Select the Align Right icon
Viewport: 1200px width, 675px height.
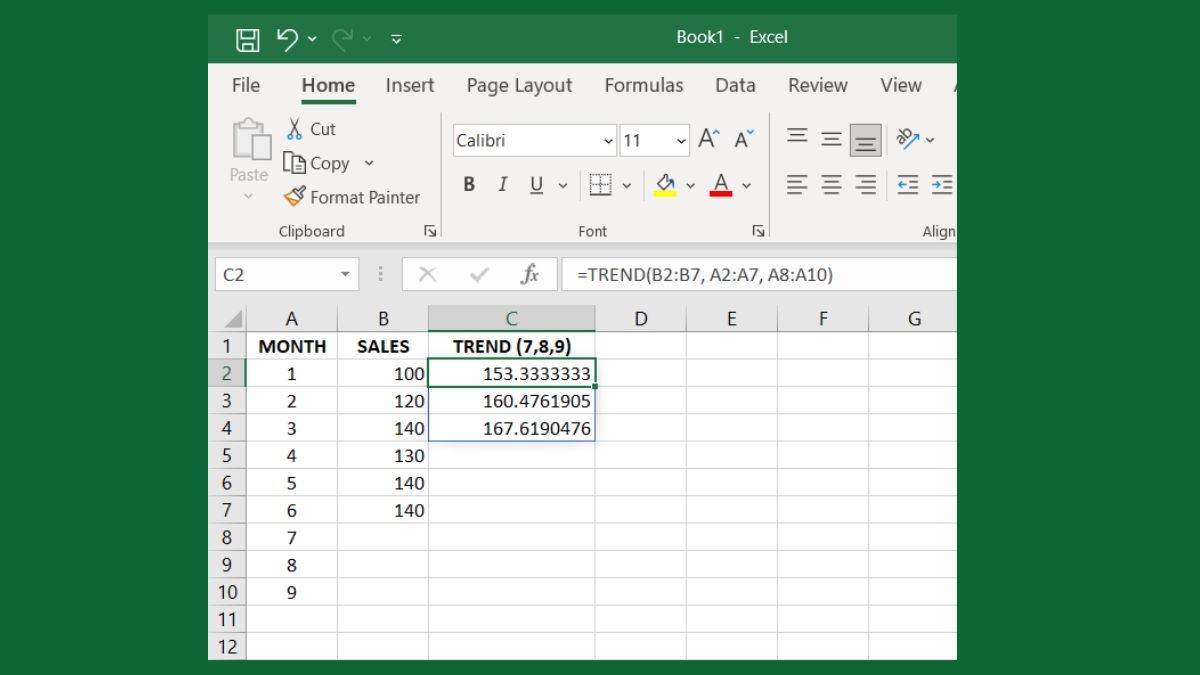(865, 184)
